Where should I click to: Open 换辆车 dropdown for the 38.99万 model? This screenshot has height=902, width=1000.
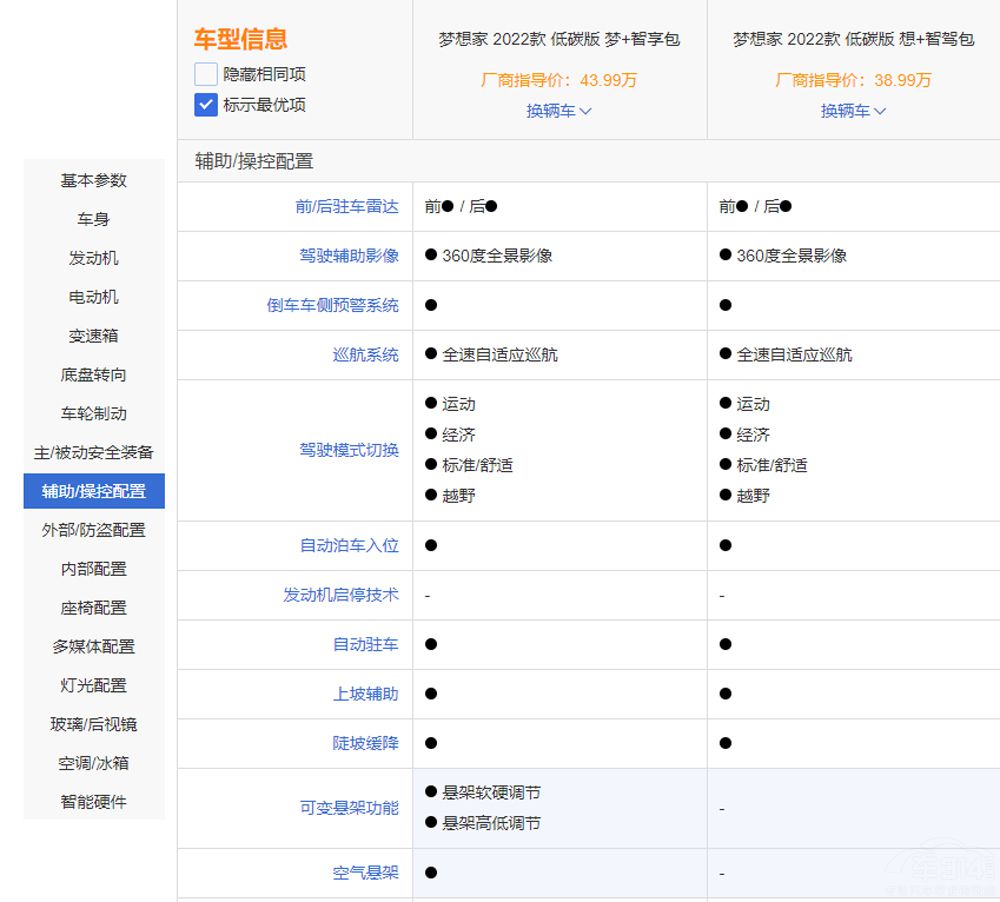852,111
